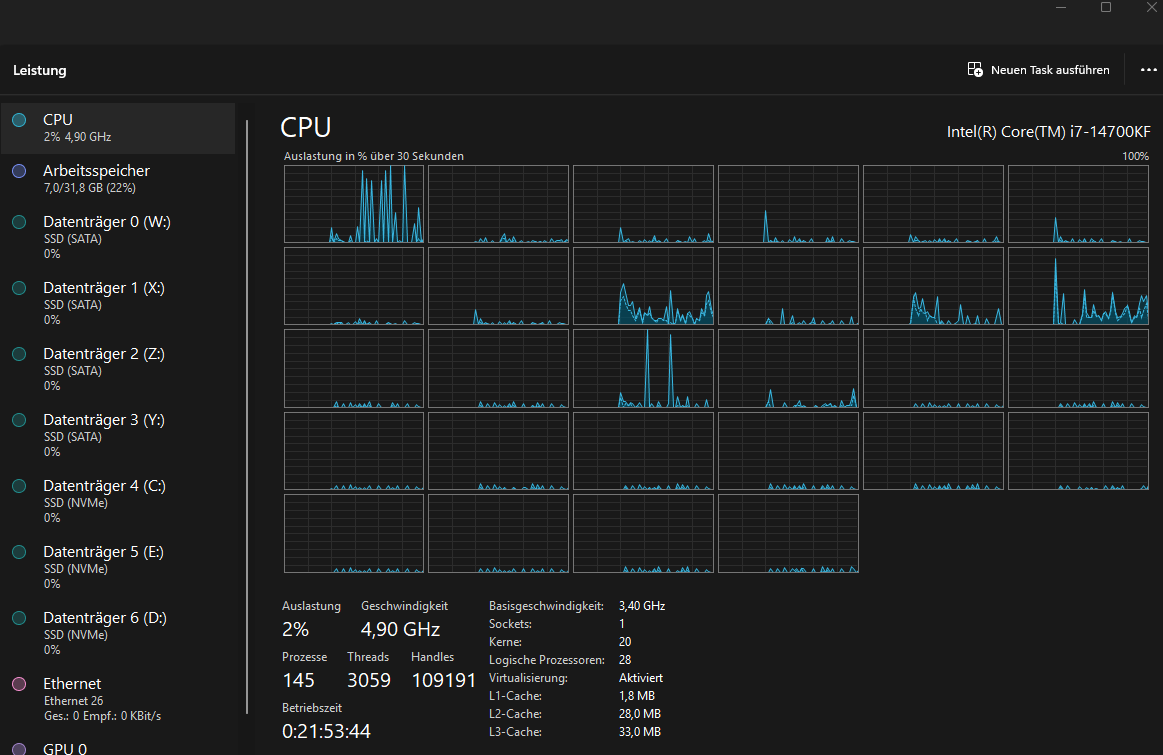Click the Arbeitsspeicher circle icon
Image resolution: width=1163 pixels, height=755 pixels.
tap(19, 171)
